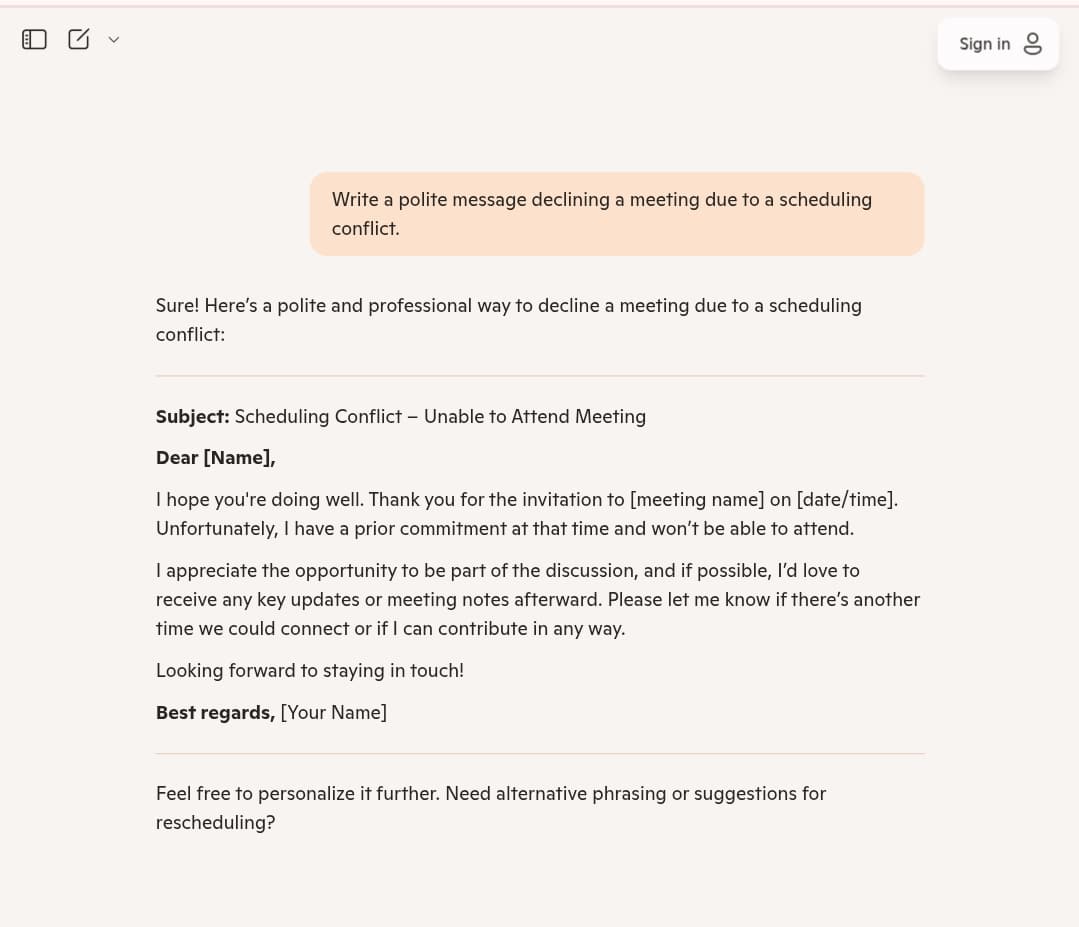Toggle the sidebar panel icon
Screen dimensions: 1079x927
coord(34,39)
